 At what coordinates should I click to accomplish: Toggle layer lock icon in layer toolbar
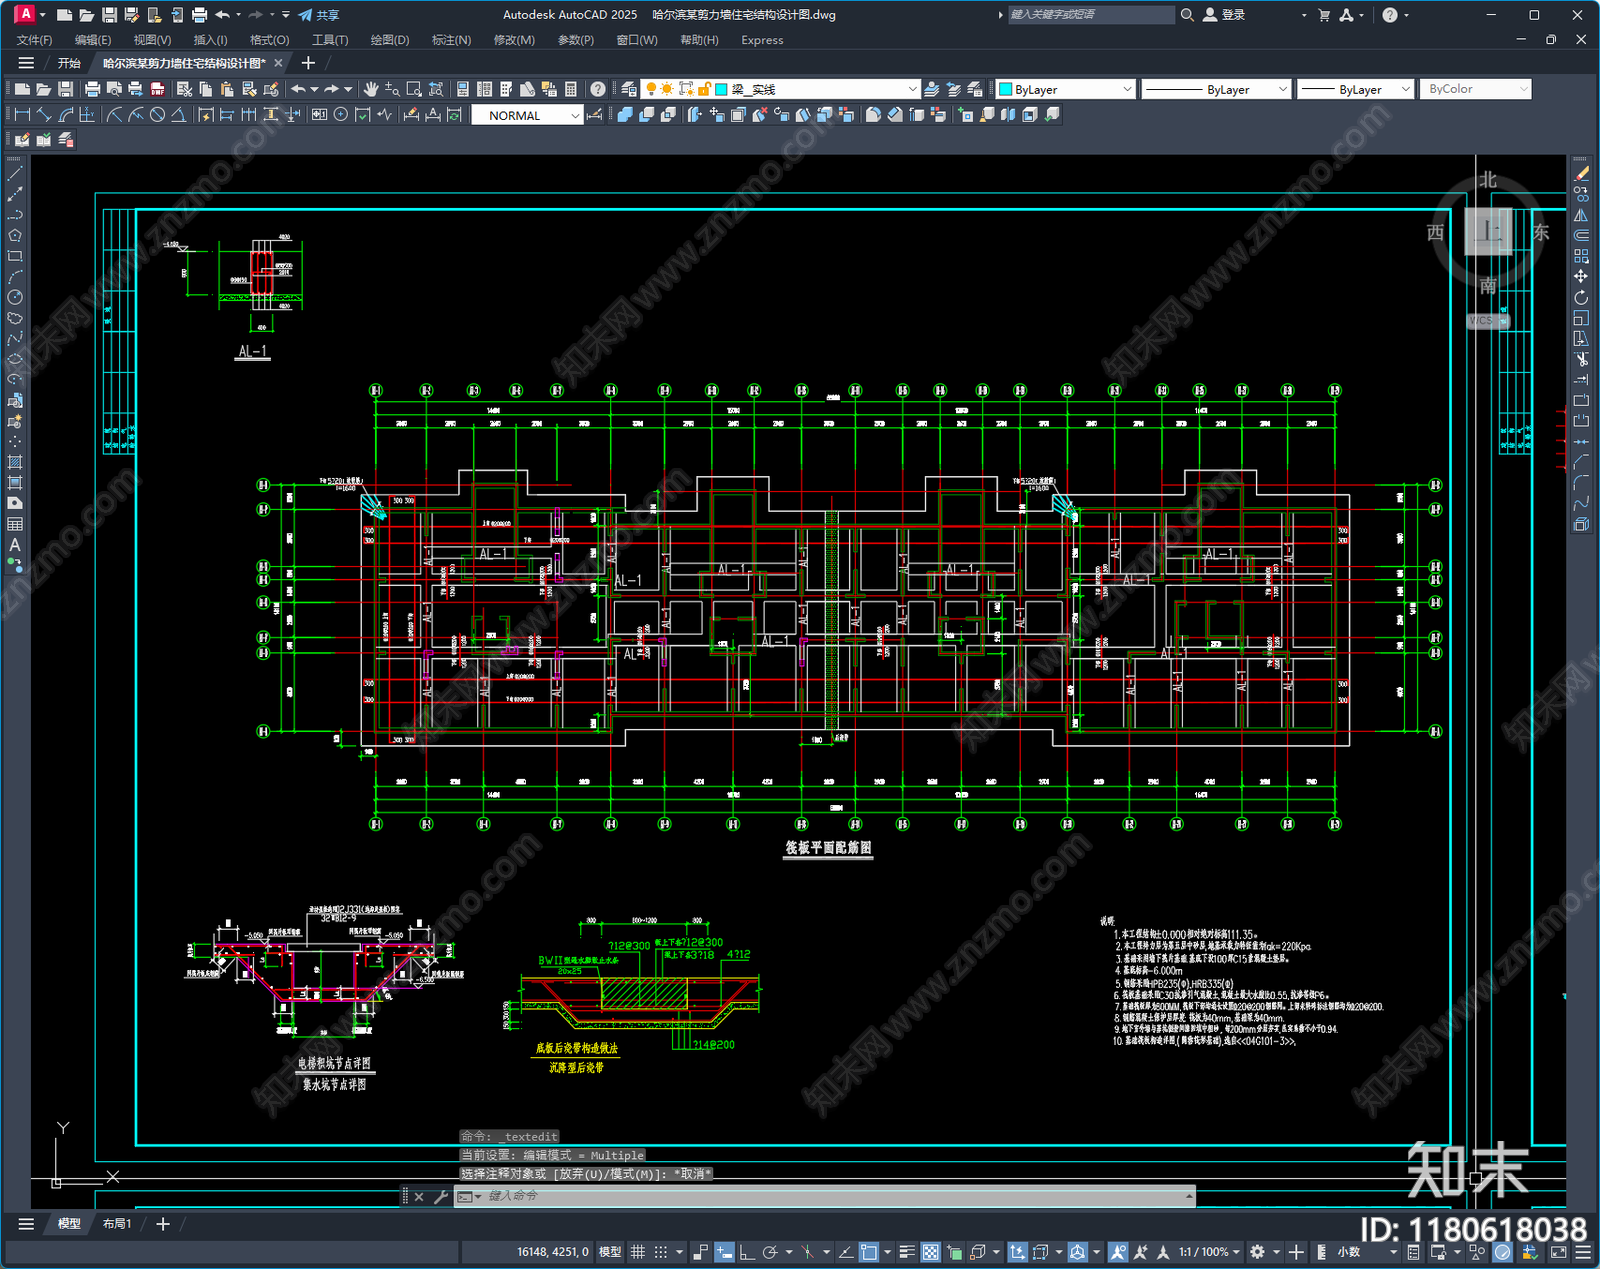[x=704, y=89]
